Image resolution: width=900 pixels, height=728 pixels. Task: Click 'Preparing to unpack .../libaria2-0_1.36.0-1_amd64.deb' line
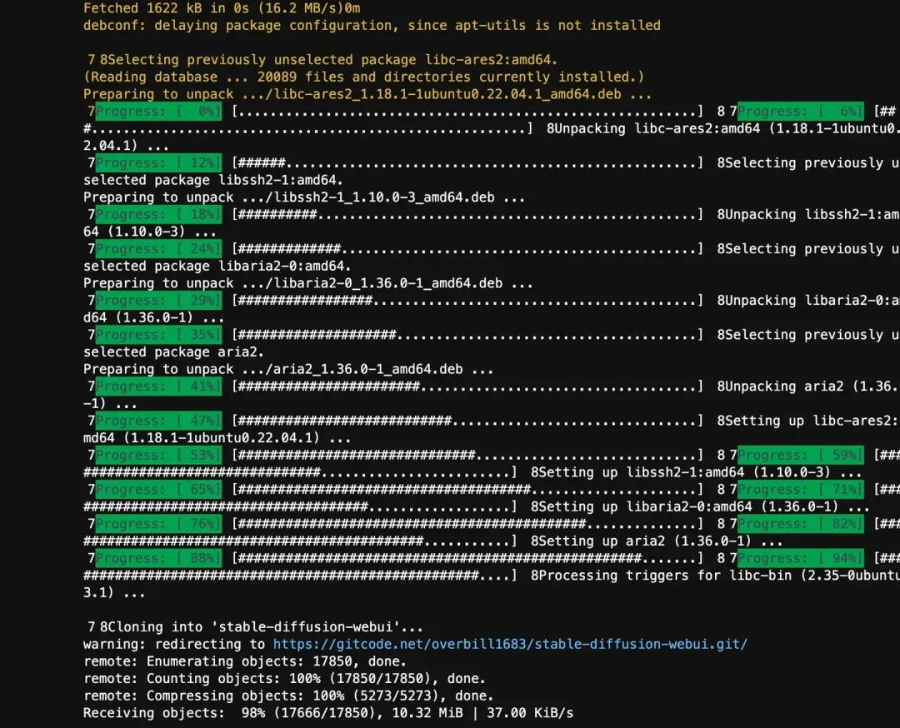308,284
